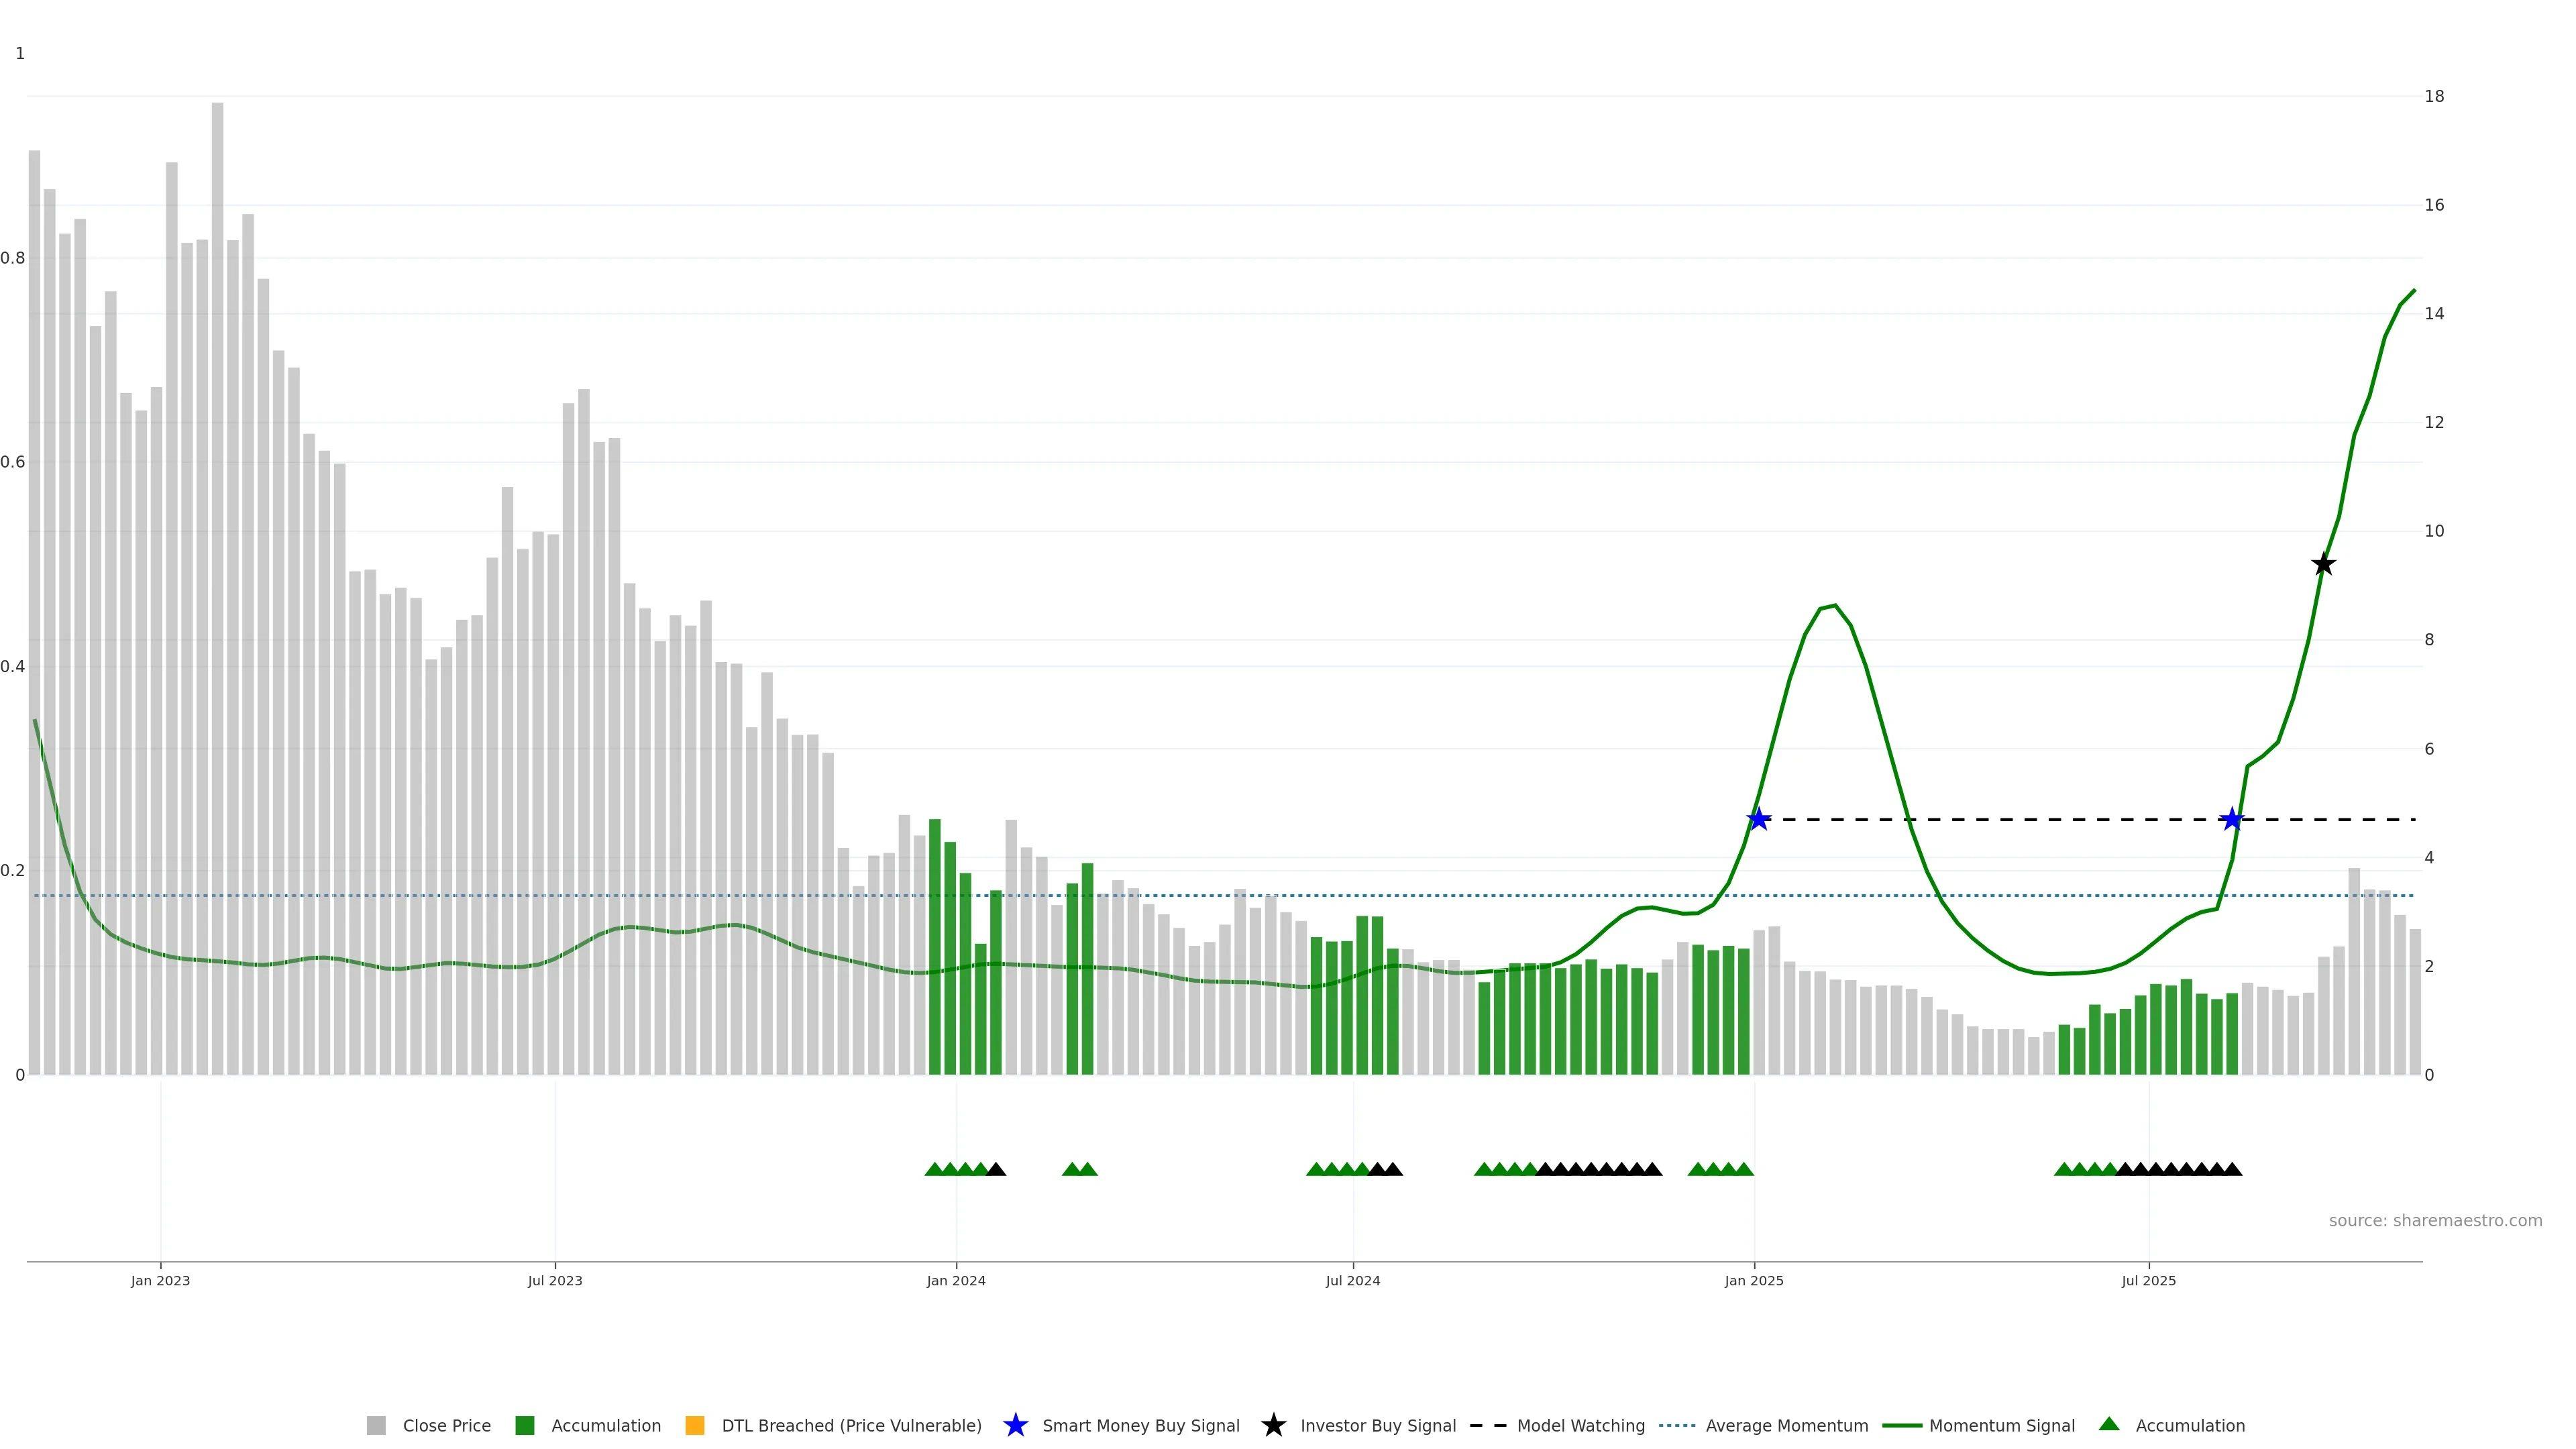Click the black Investor Buy star on chart
Viewport: 2576px width, 1449px height.
(x=2323, y=564)
